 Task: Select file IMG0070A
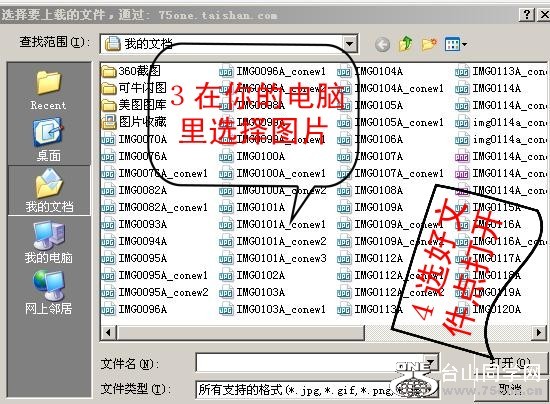click(134, 139)
